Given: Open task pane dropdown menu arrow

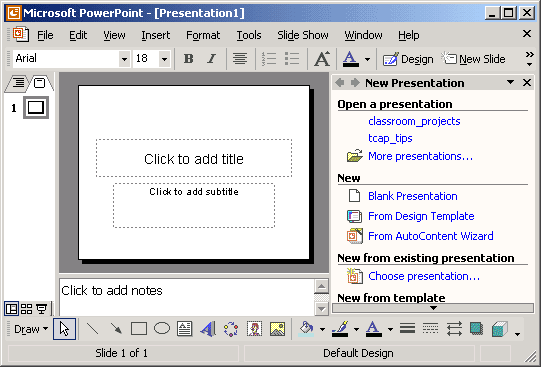Looking at the screenshot, I should coord(510,82).
